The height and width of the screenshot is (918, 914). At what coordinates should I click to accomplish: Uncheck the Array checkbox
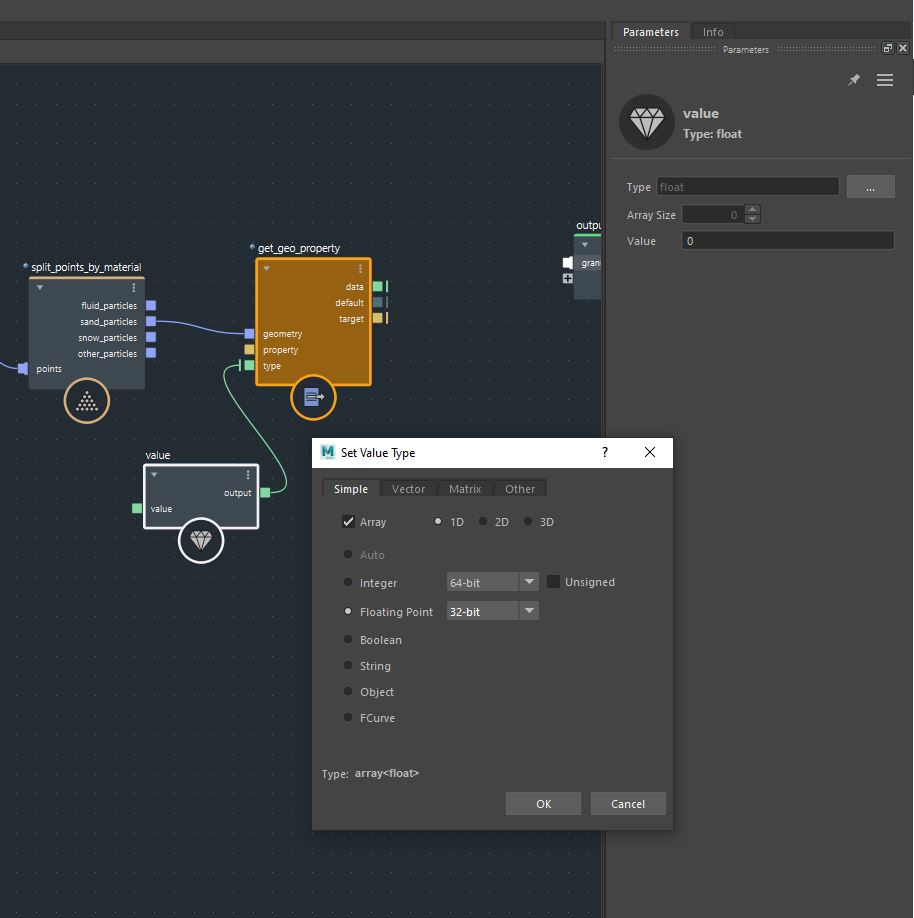click(349, 521)
